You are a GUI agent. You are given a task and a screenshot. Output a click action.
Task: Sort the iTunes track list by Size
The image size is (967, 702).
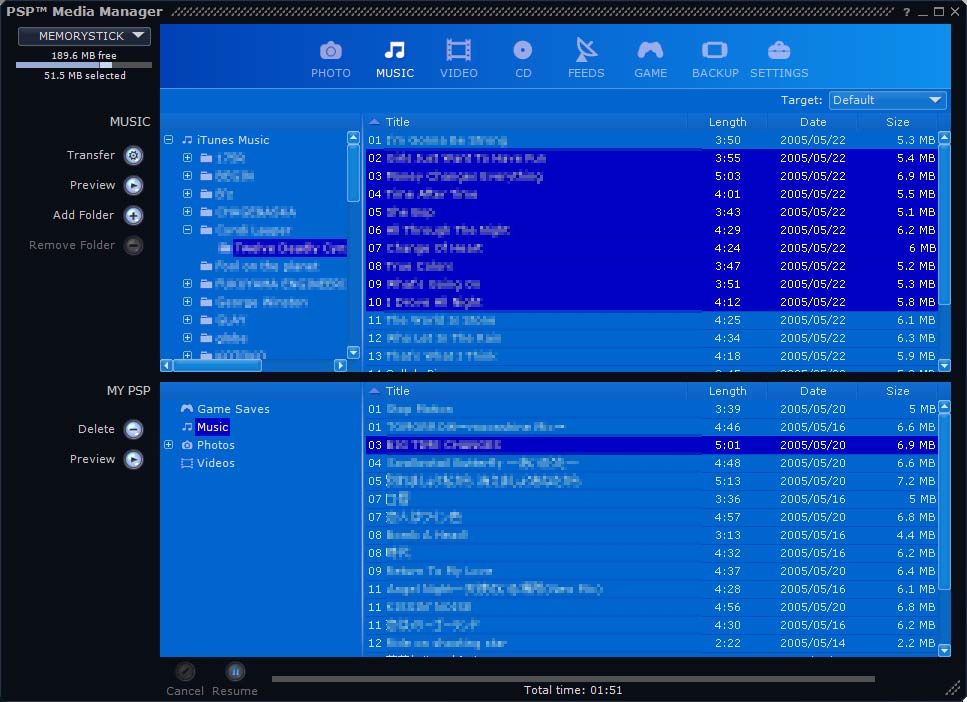coord(898,122)
